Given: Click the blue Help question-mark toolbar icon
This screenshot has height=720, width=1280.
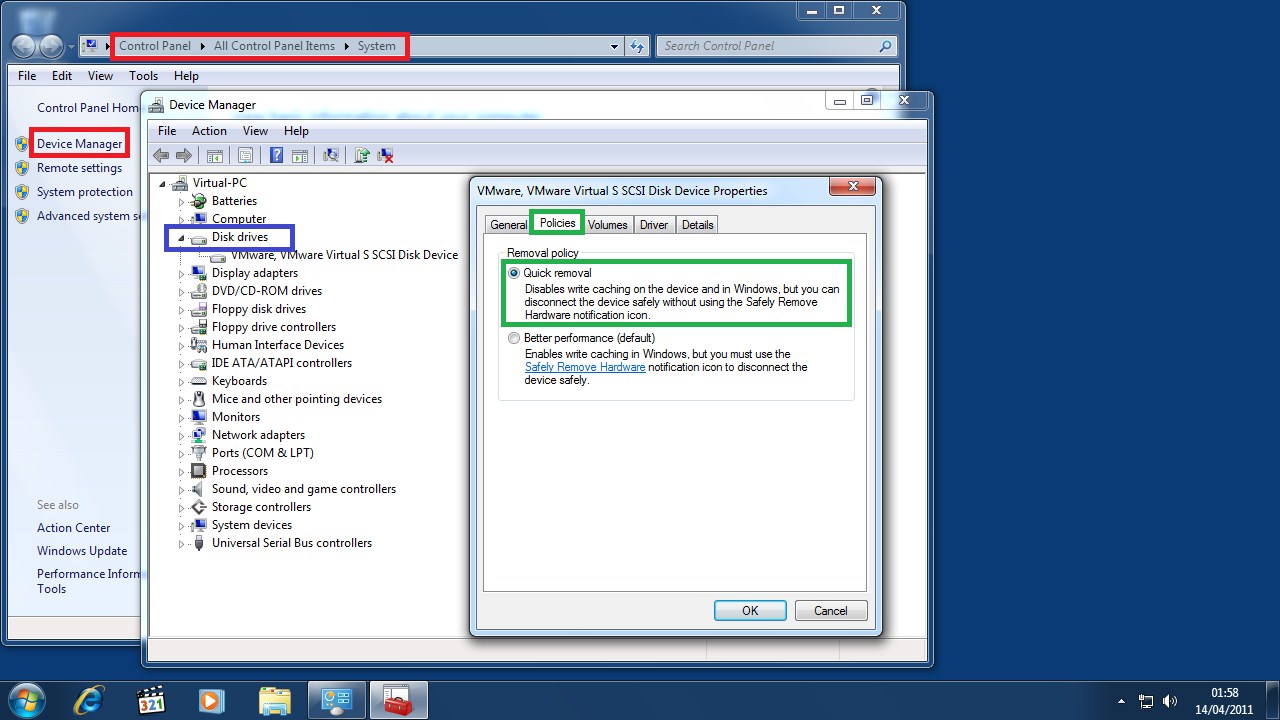Looking at the screenshot, I should [276, 155].
